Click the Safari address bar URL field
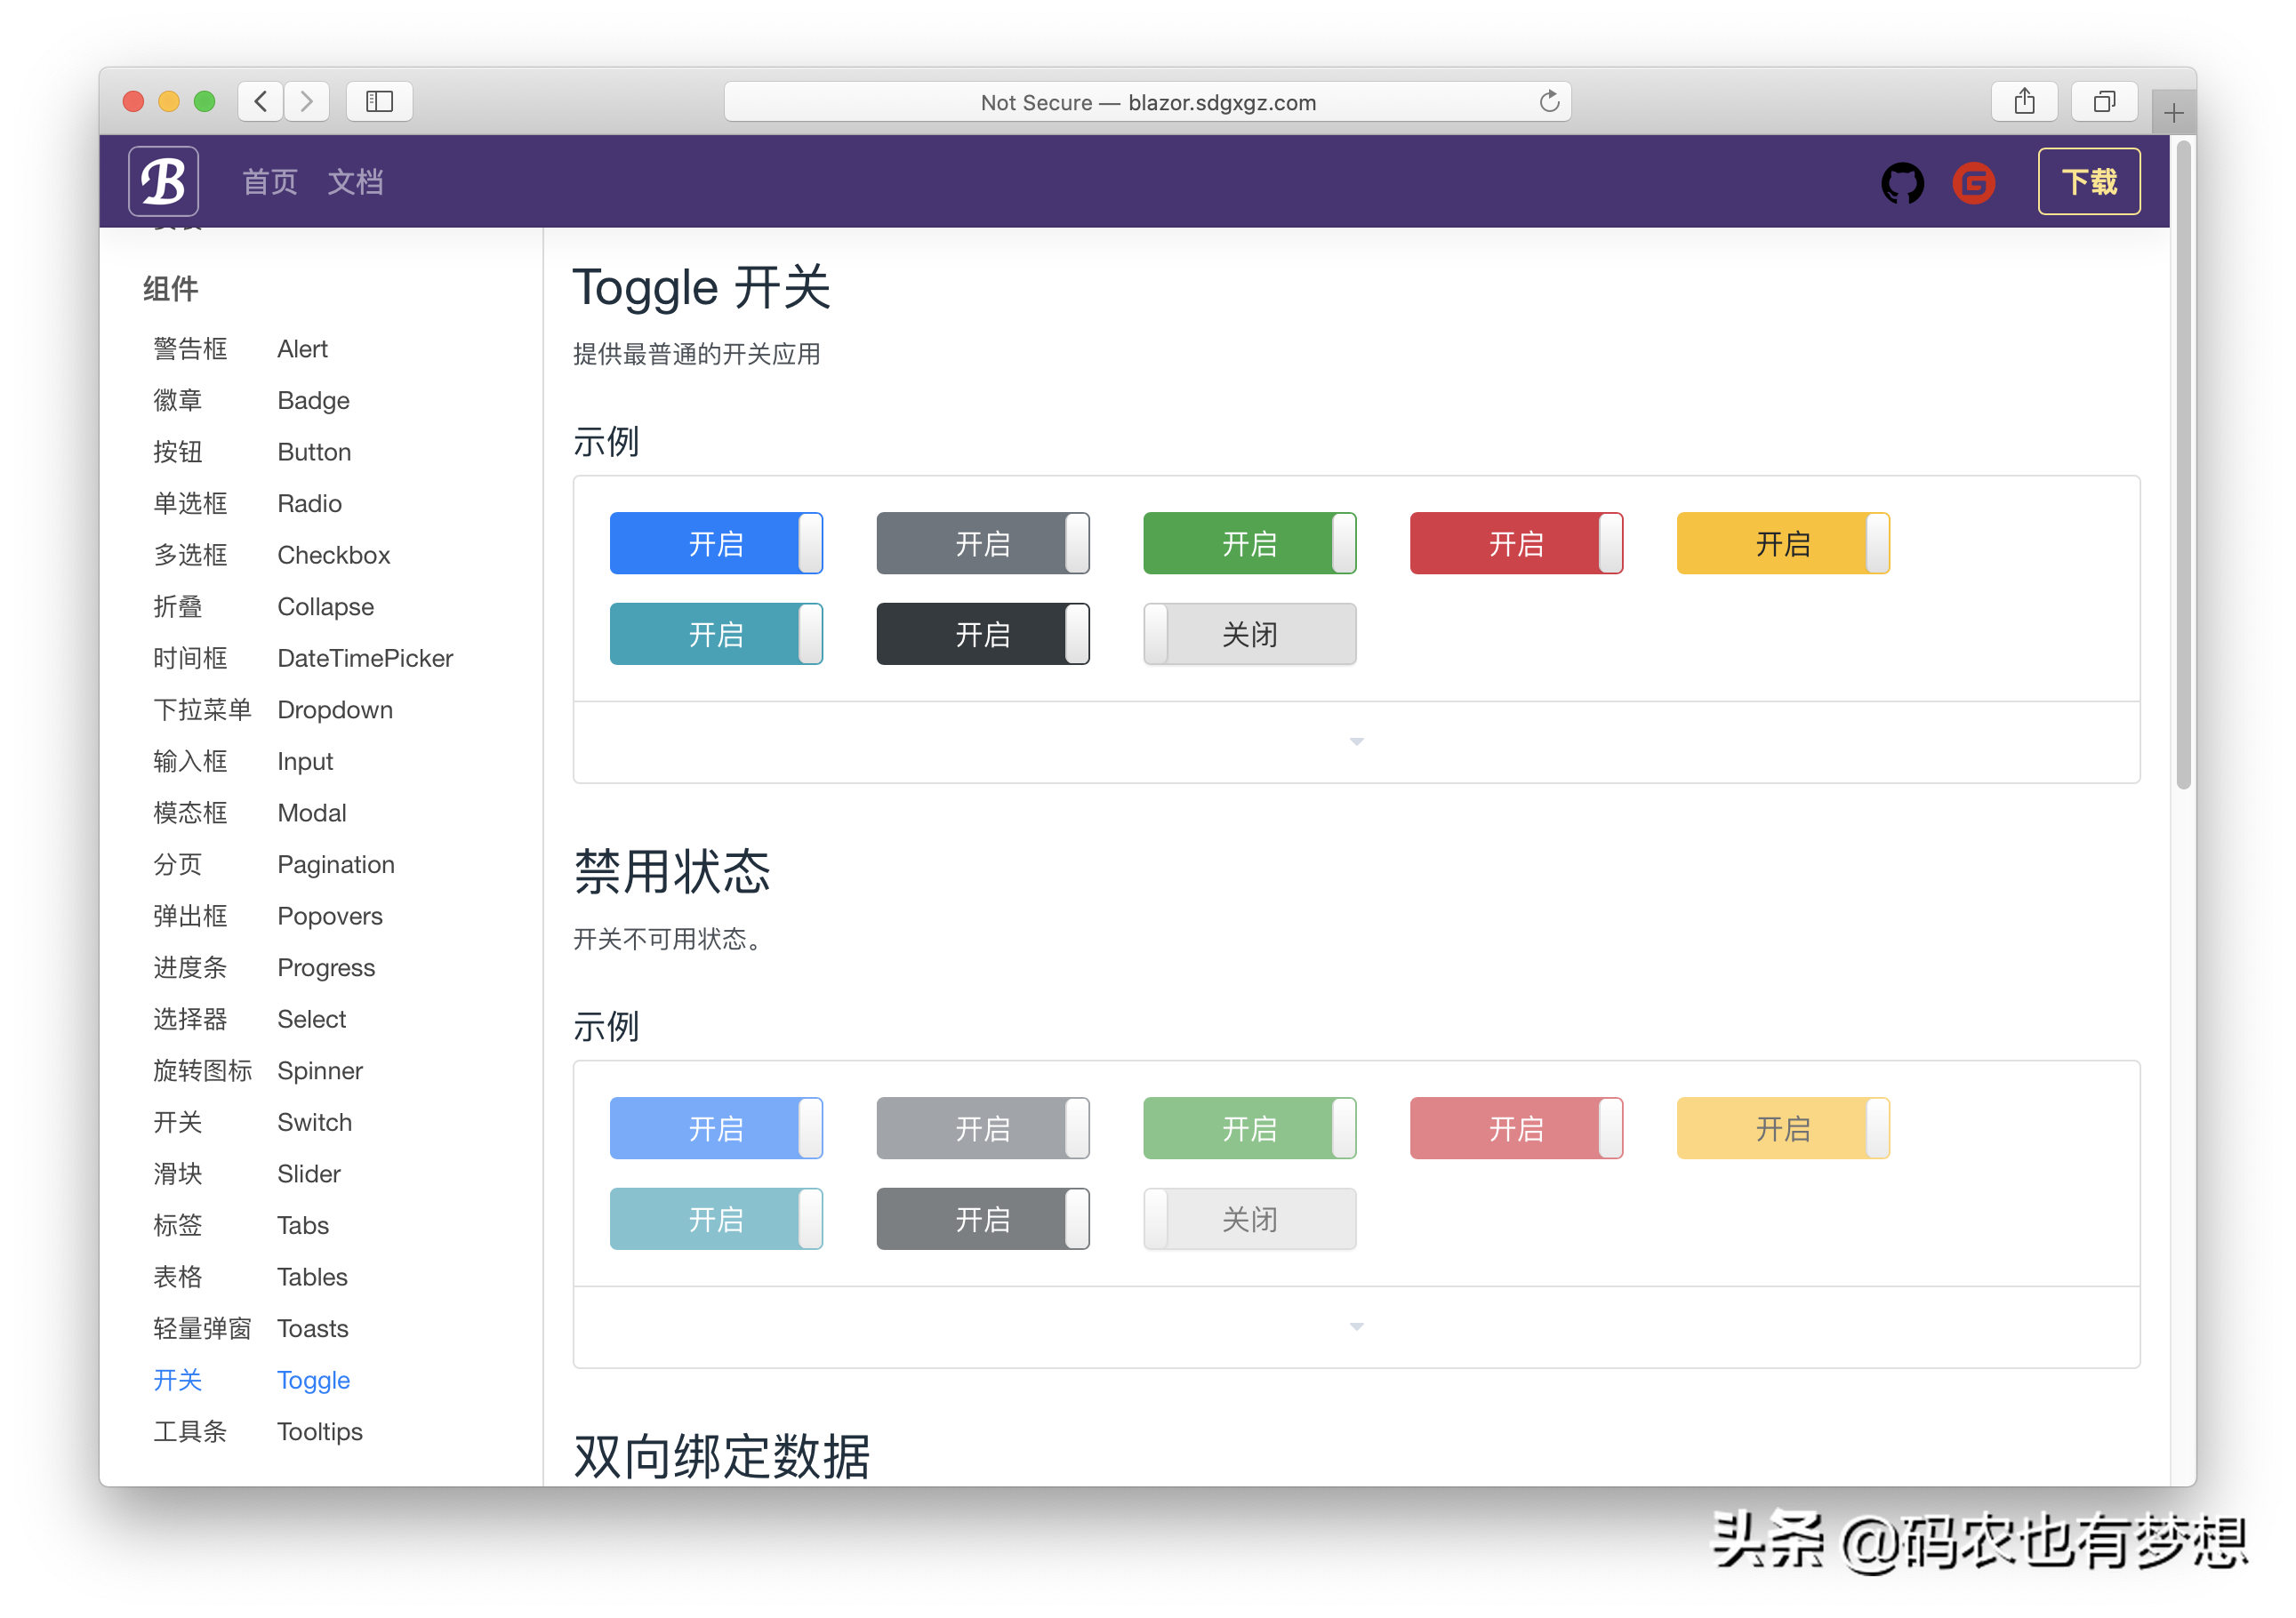This screenshot has width=2296, height=1618. 1147,101
